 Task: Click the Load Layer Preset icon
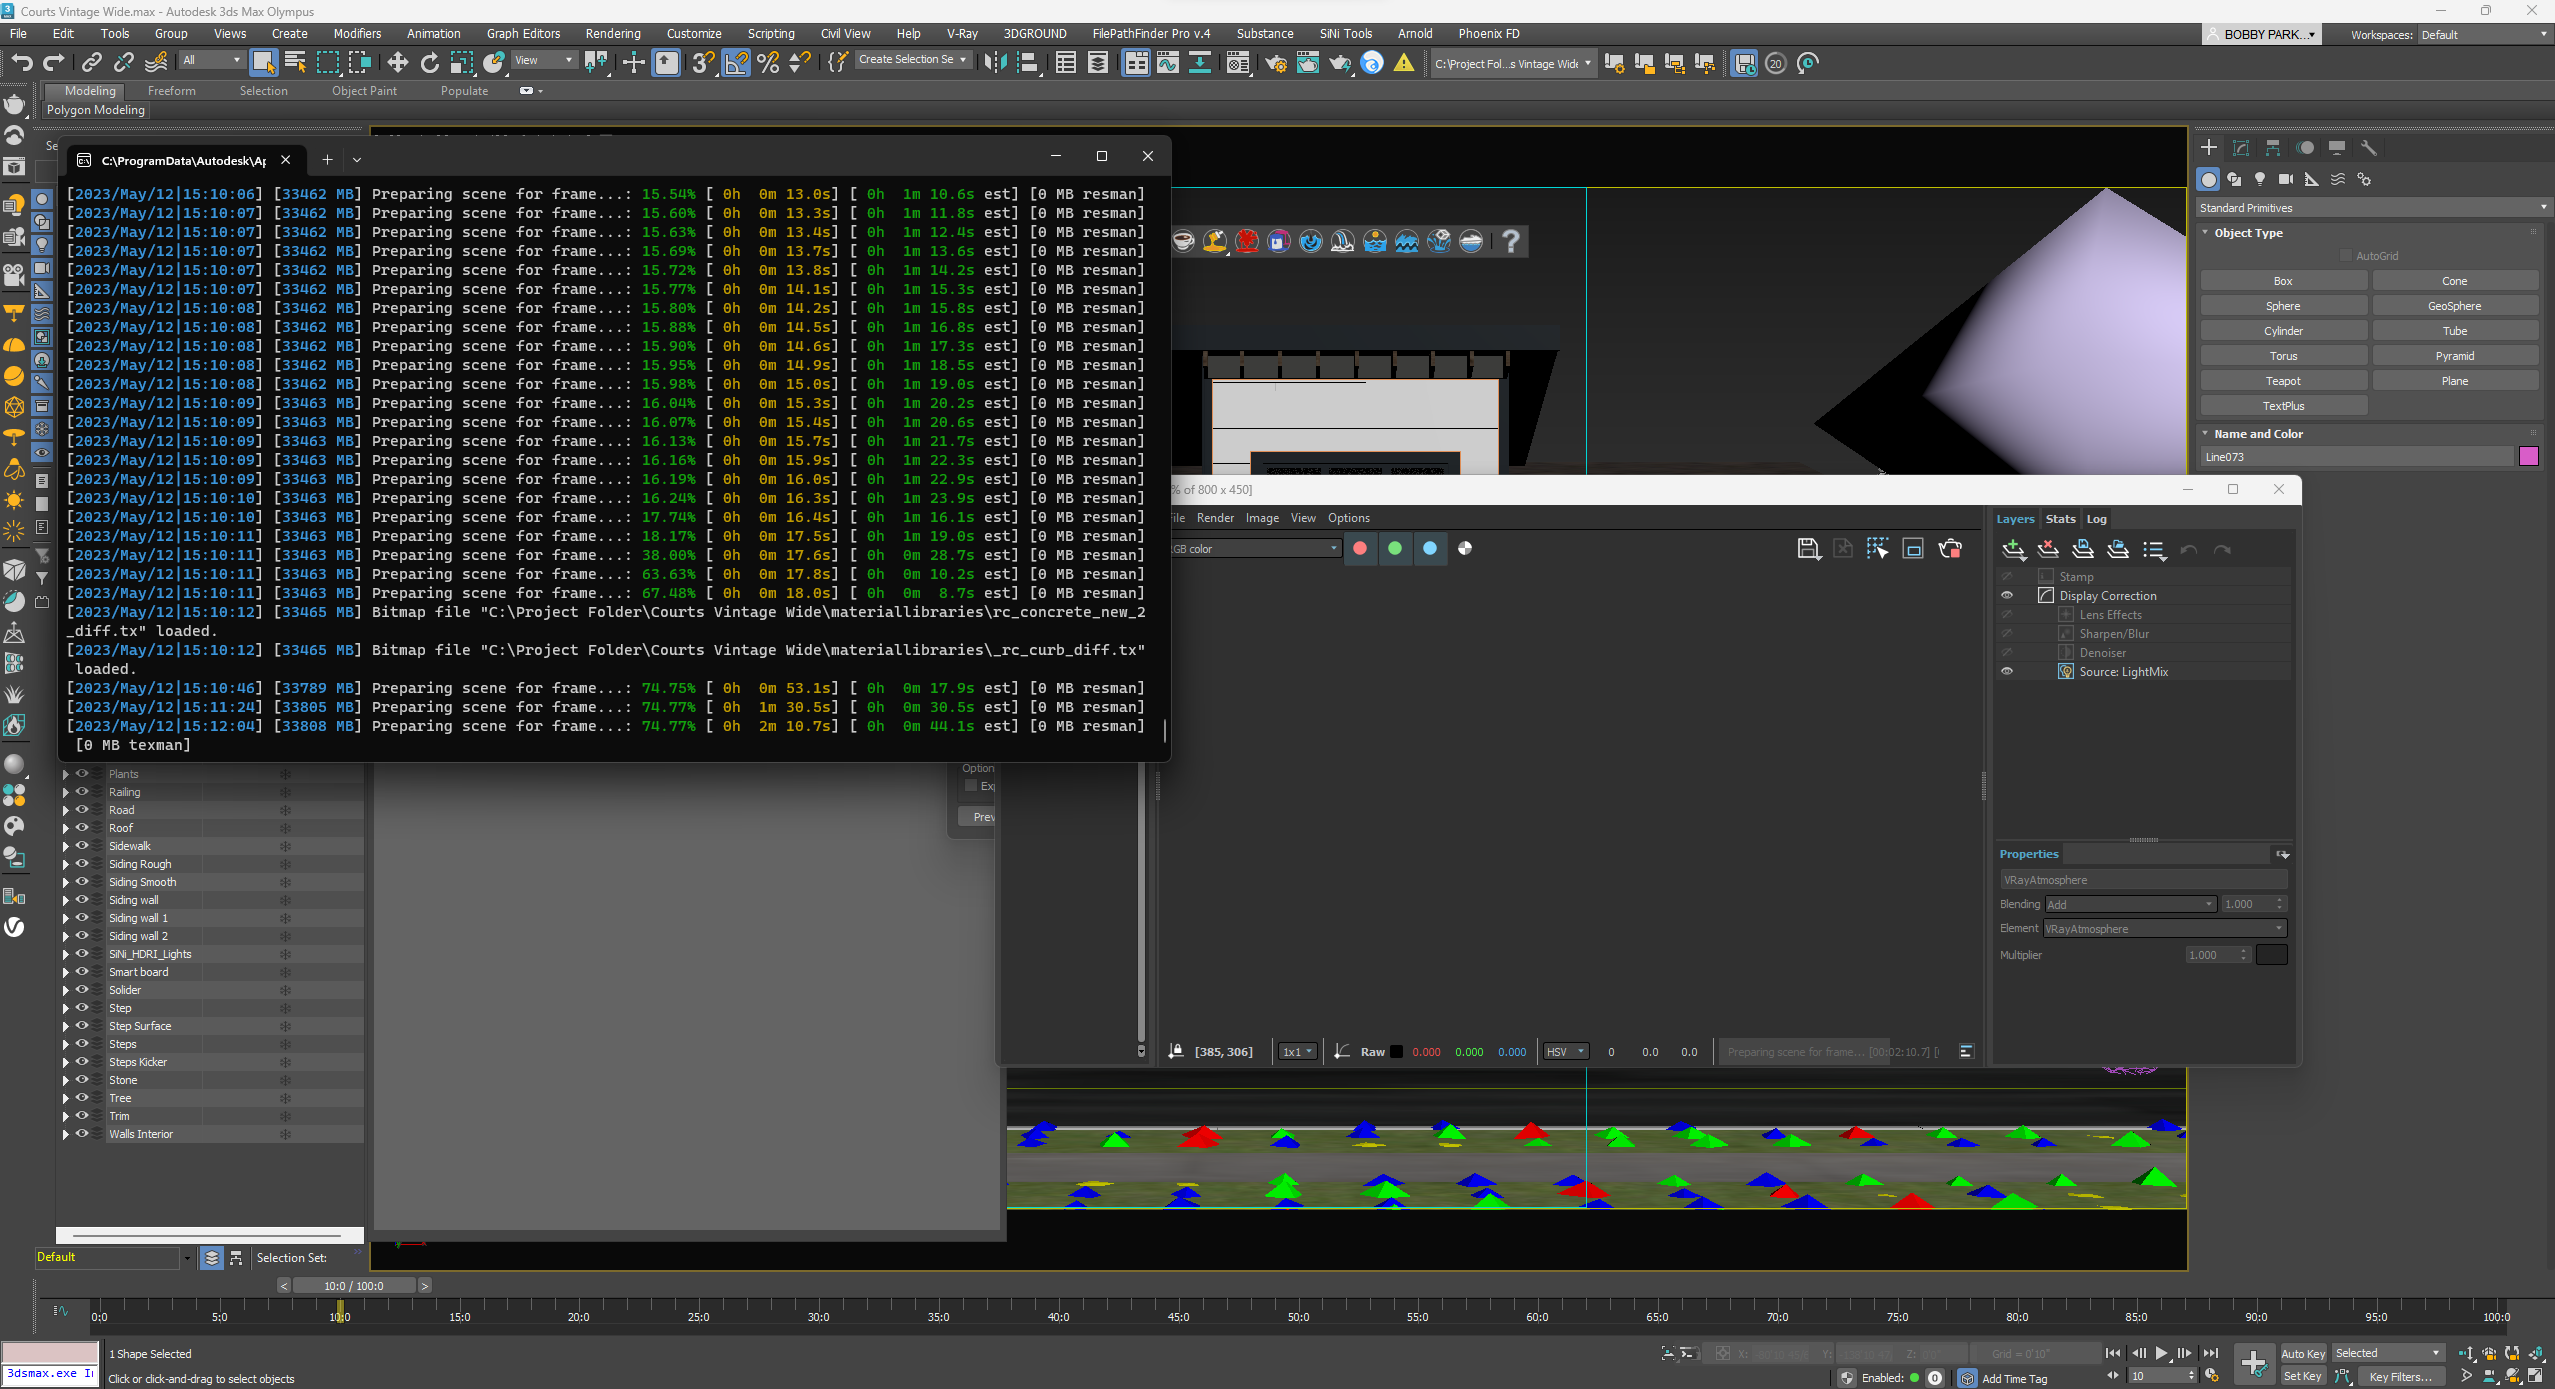[x=2118, y=549]
